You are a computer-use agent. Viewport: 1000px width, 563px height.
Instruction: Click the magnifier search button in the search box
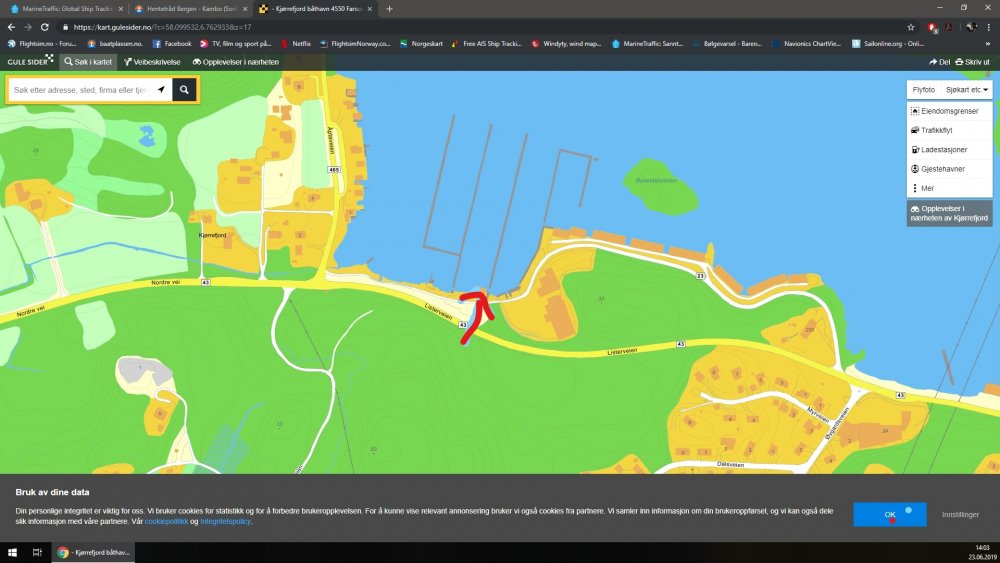tap(184, 90)
